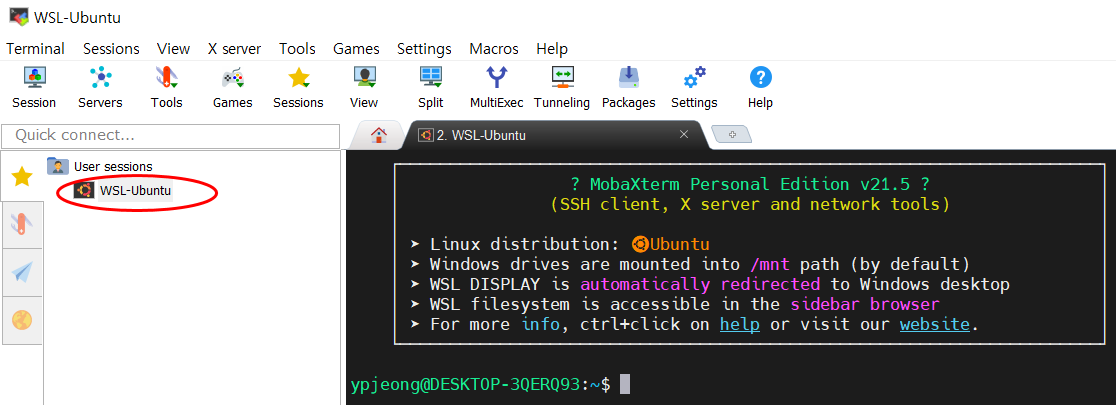Open the View menu
The width and height of the screenshot is (1116, 405).
174,49
